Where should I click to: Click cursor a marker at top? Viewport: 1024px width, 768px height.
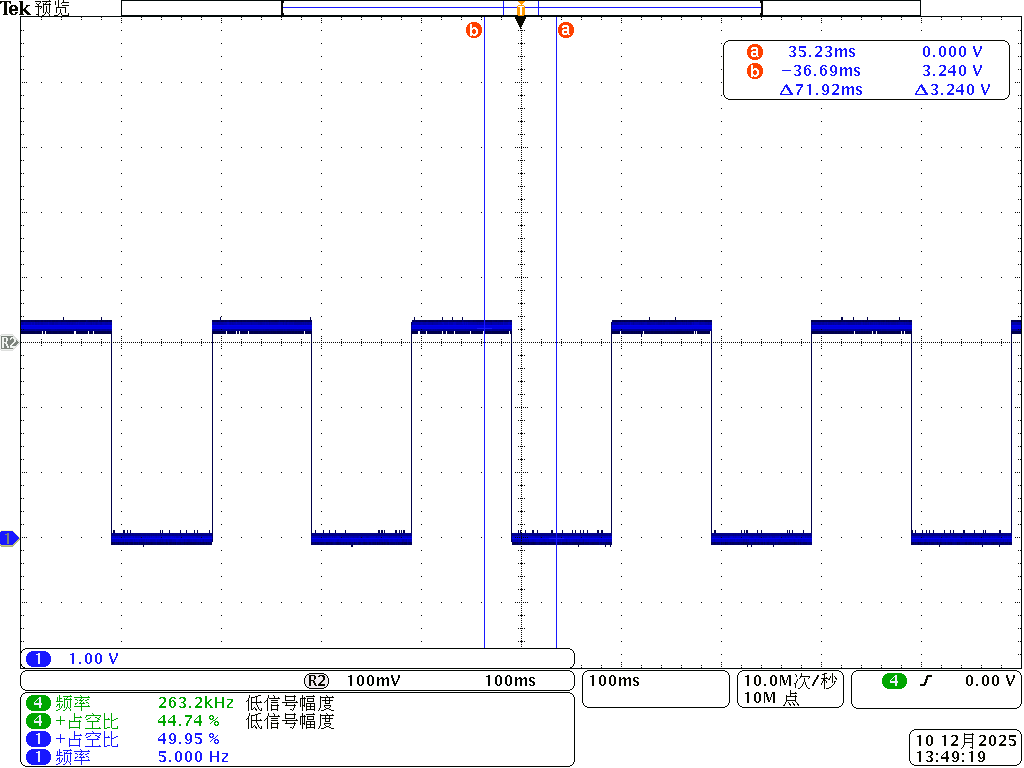[565, 30]
